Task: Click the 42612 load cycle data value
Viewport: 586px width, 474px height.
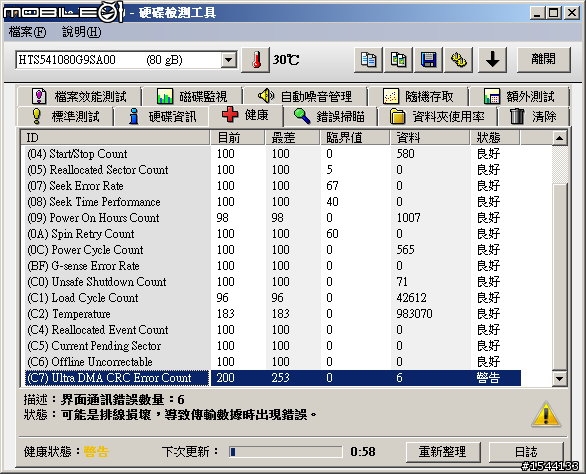Action: point(411,298)
